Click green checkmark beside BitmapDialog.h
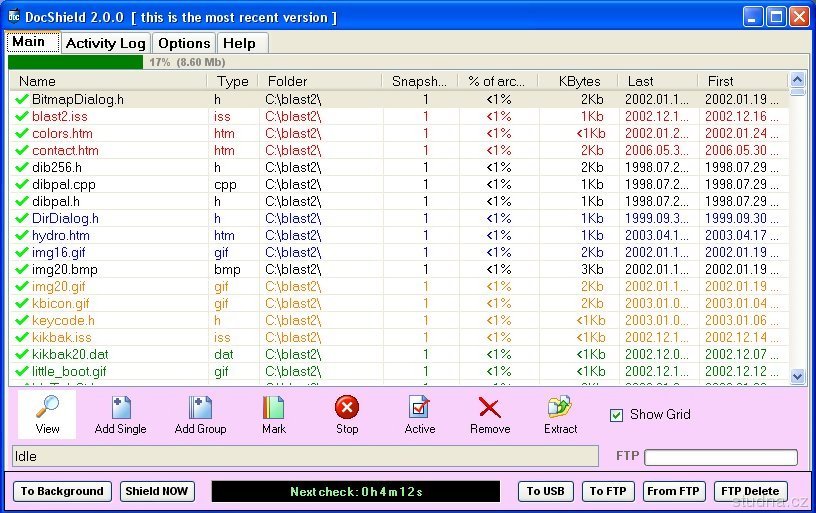This screenshot has height=513, width=816. click(x=21, y=99)
